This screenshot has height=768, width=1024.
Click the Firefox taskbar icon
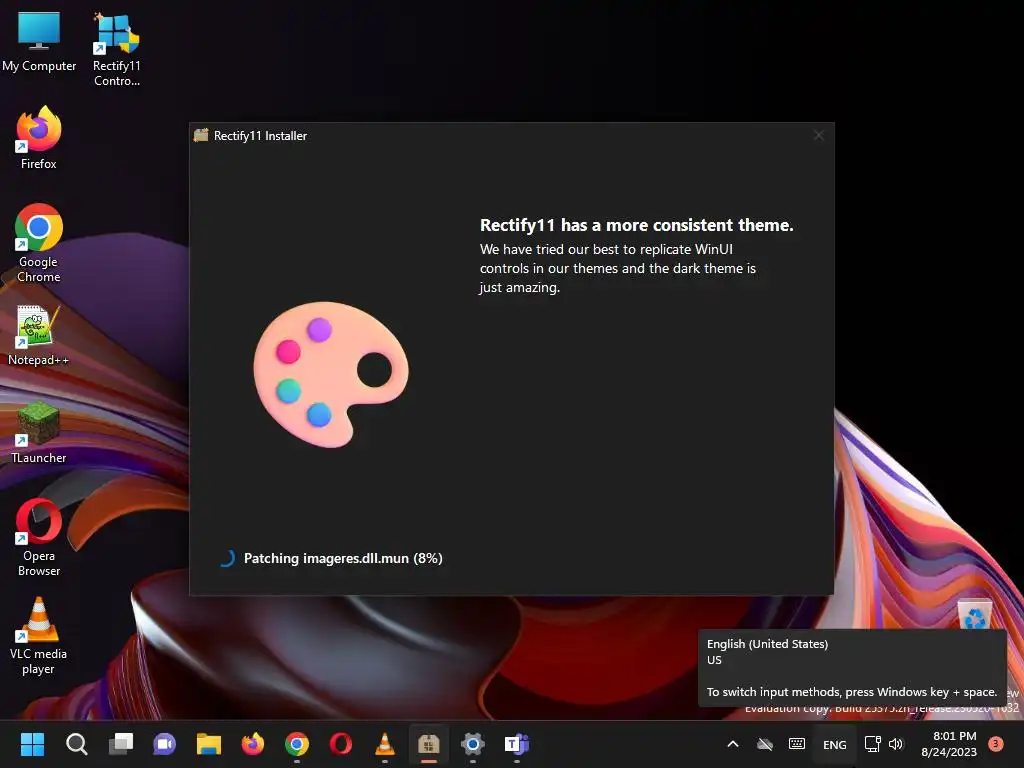click(253, 744)
